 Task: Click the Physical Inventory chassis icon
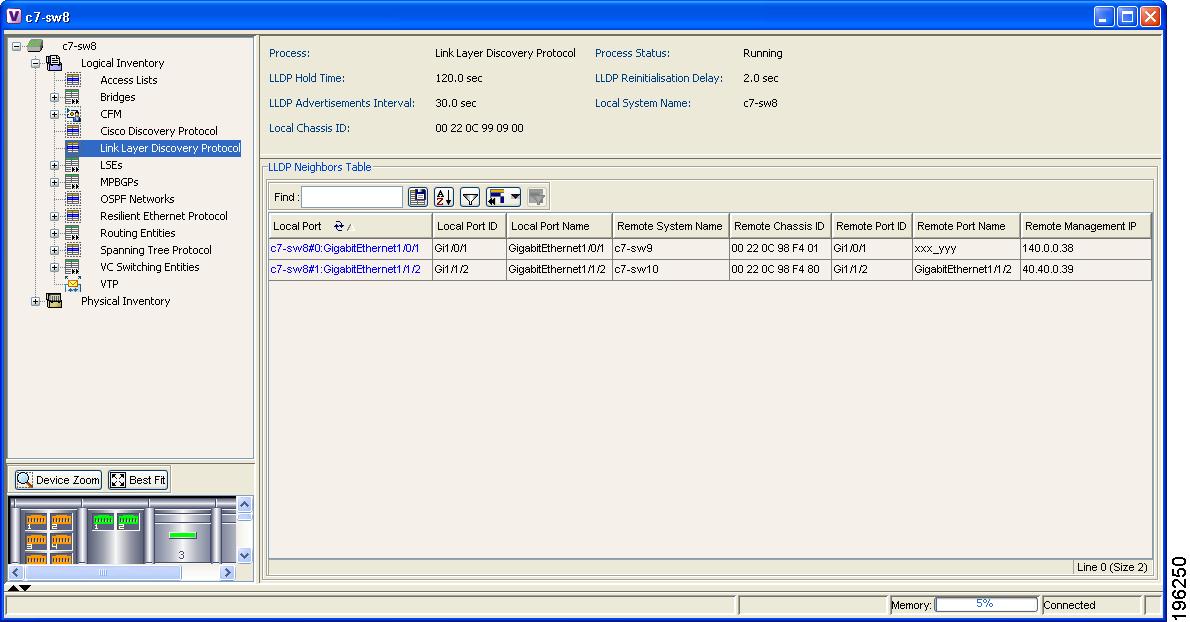54,301
